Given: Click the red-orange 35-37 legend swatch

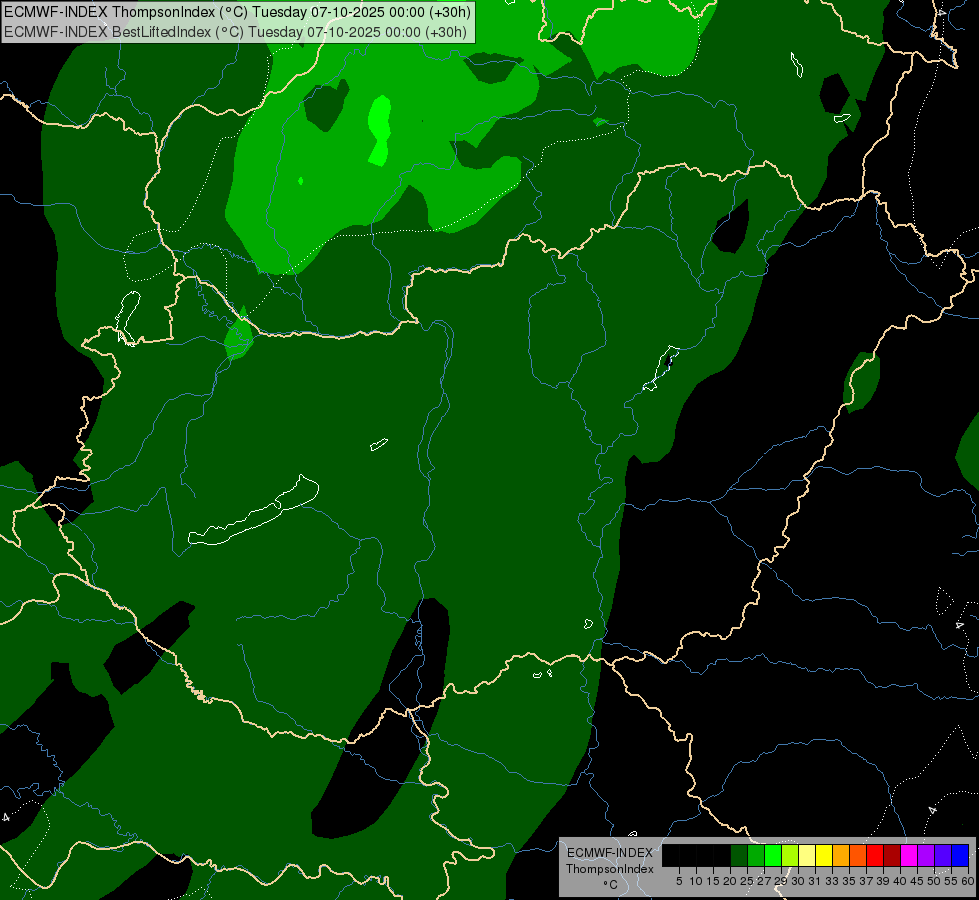Looking at the screenshot, I should (858, 855).
